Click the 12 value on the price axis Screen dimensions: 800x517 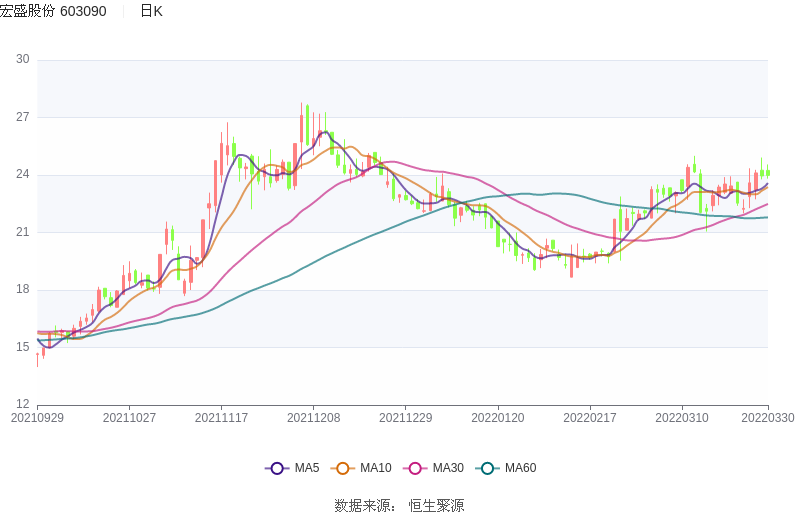pyautogui.click(x=22, y=405)
